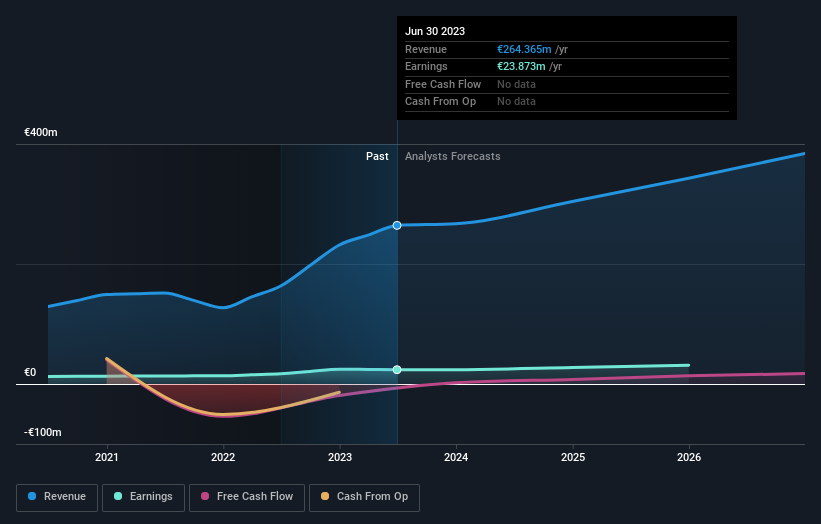Click the Analysts Forecasts label
The image size is (821, 524).
[x=452, y=156]
